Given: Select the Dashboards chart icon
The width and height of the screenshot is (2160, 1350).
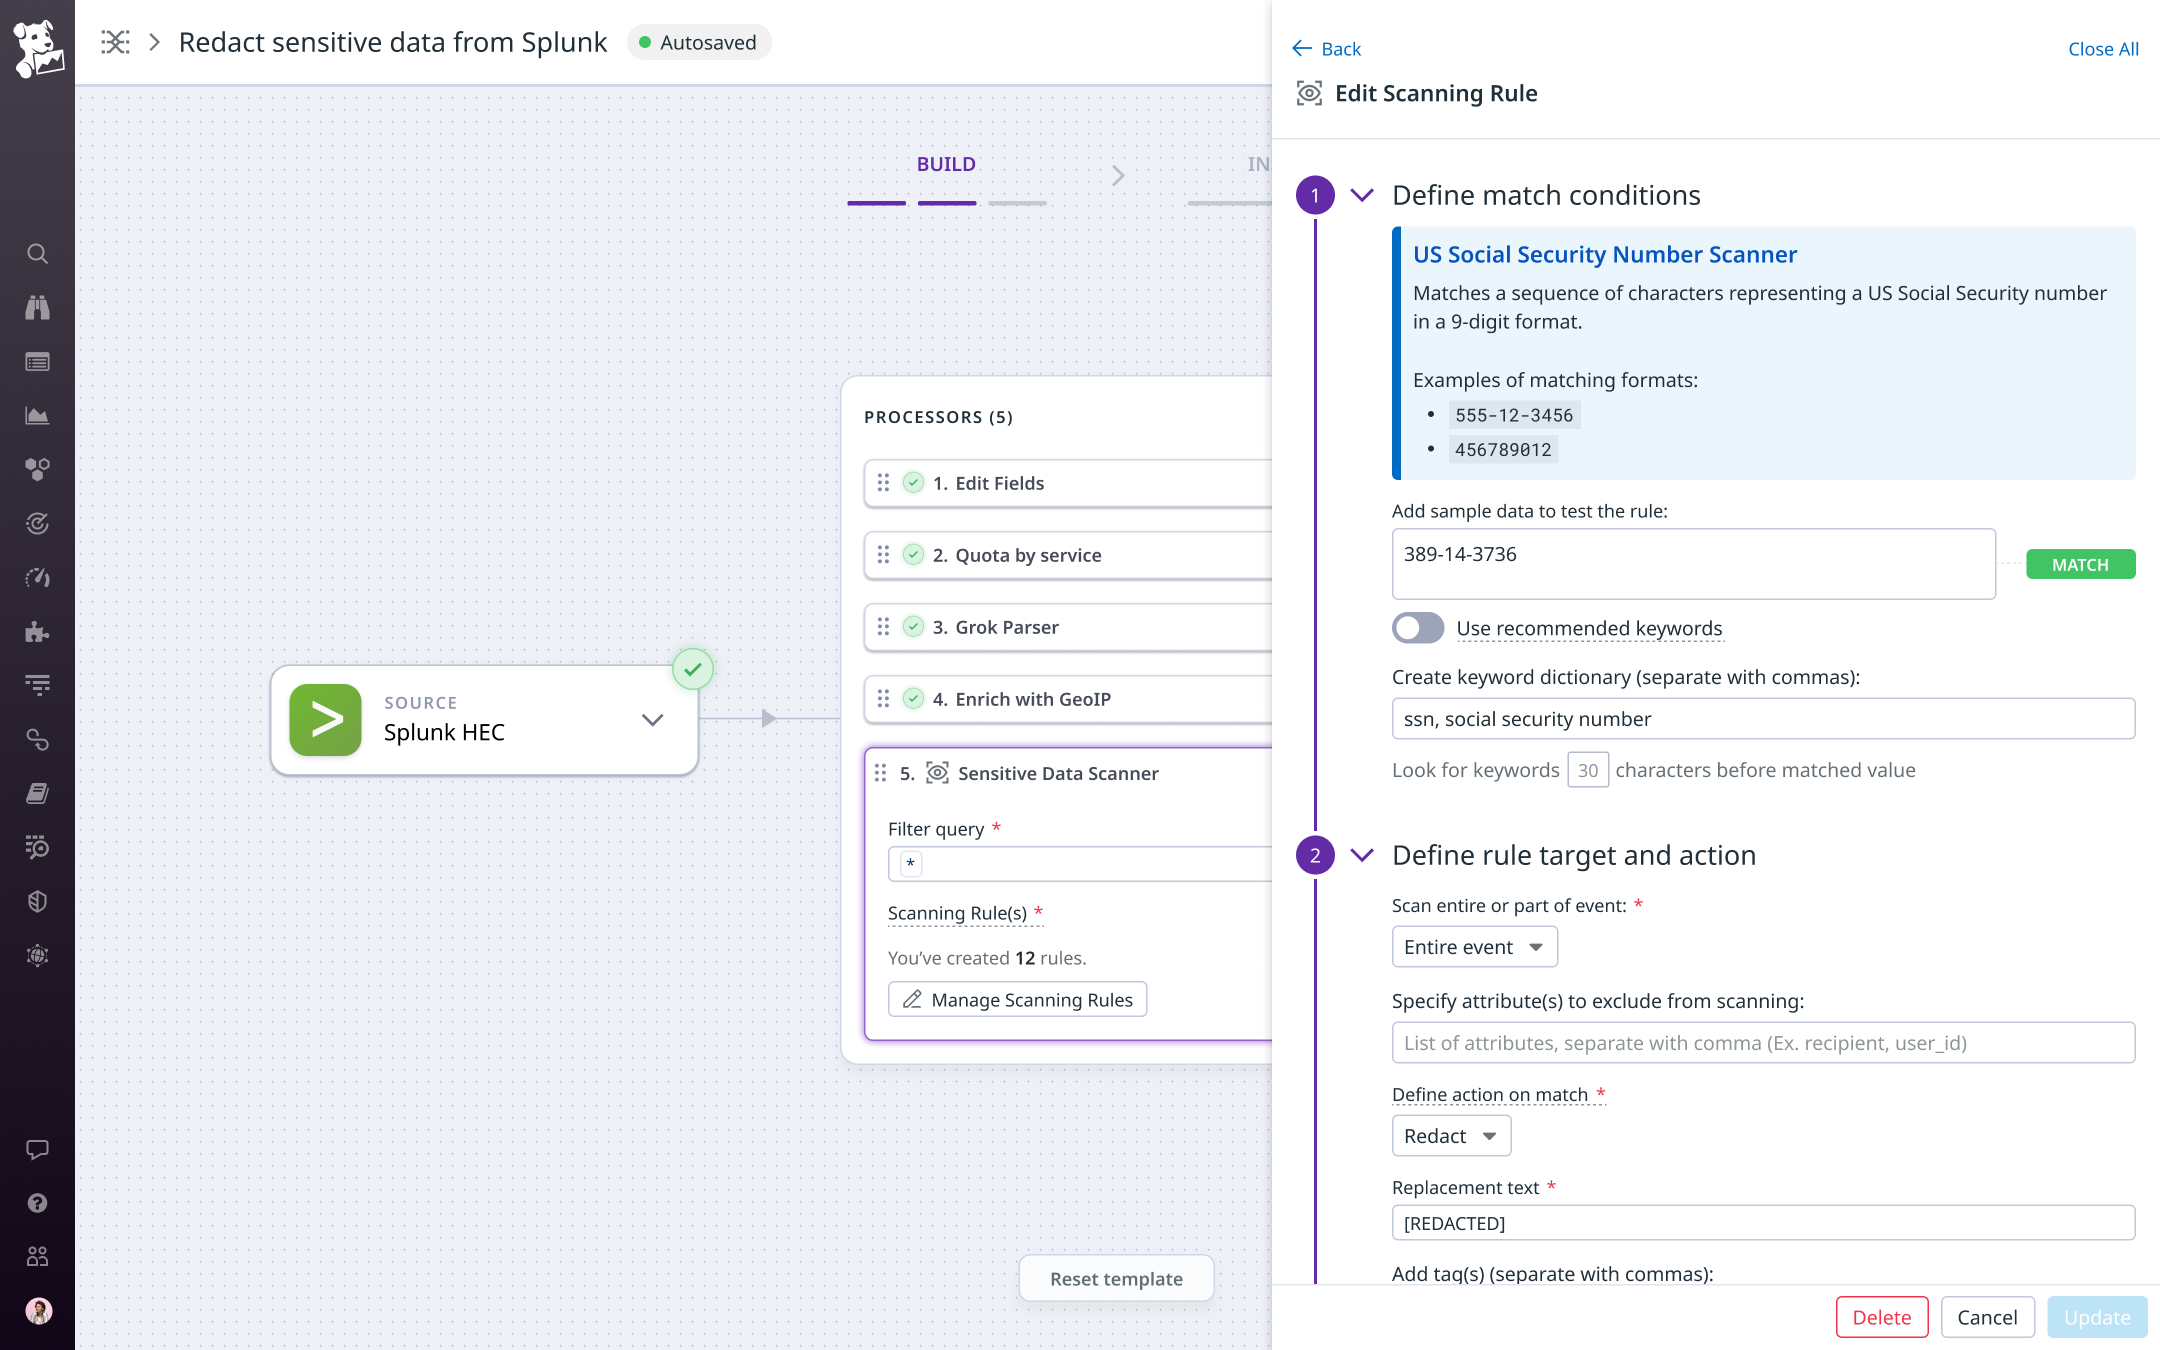Looking at the screenshot, I should pyautogui.click(x=37, y=415).
